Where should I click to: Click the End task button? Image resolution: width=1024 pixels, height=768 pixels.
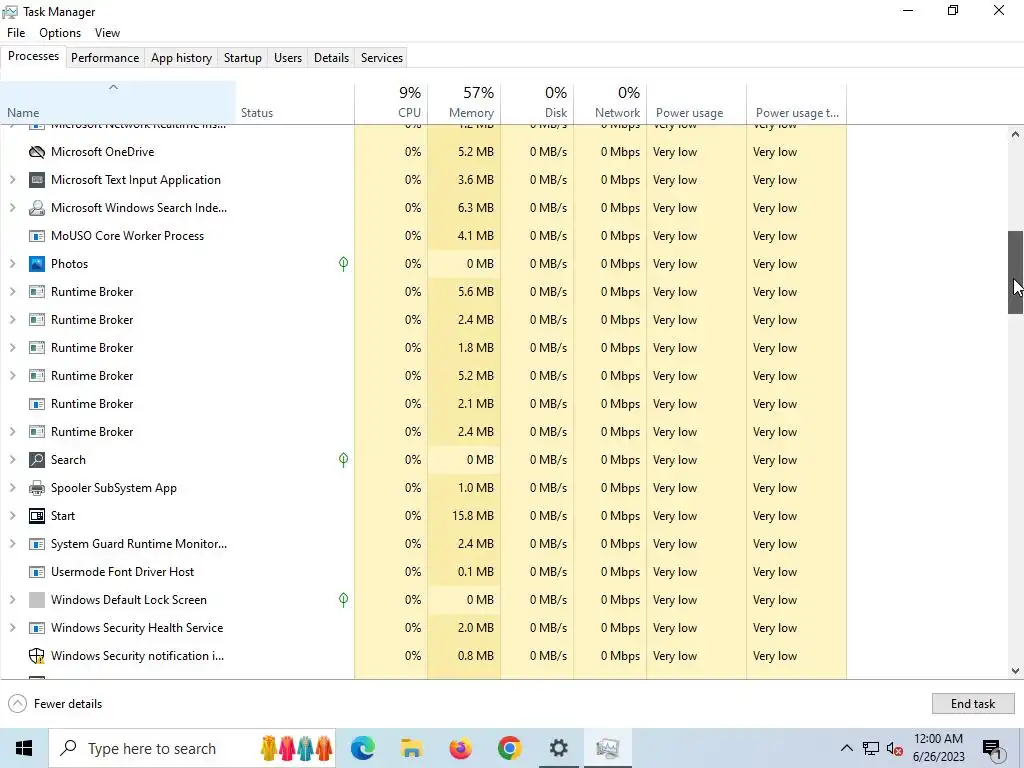[x=973, y=703]
